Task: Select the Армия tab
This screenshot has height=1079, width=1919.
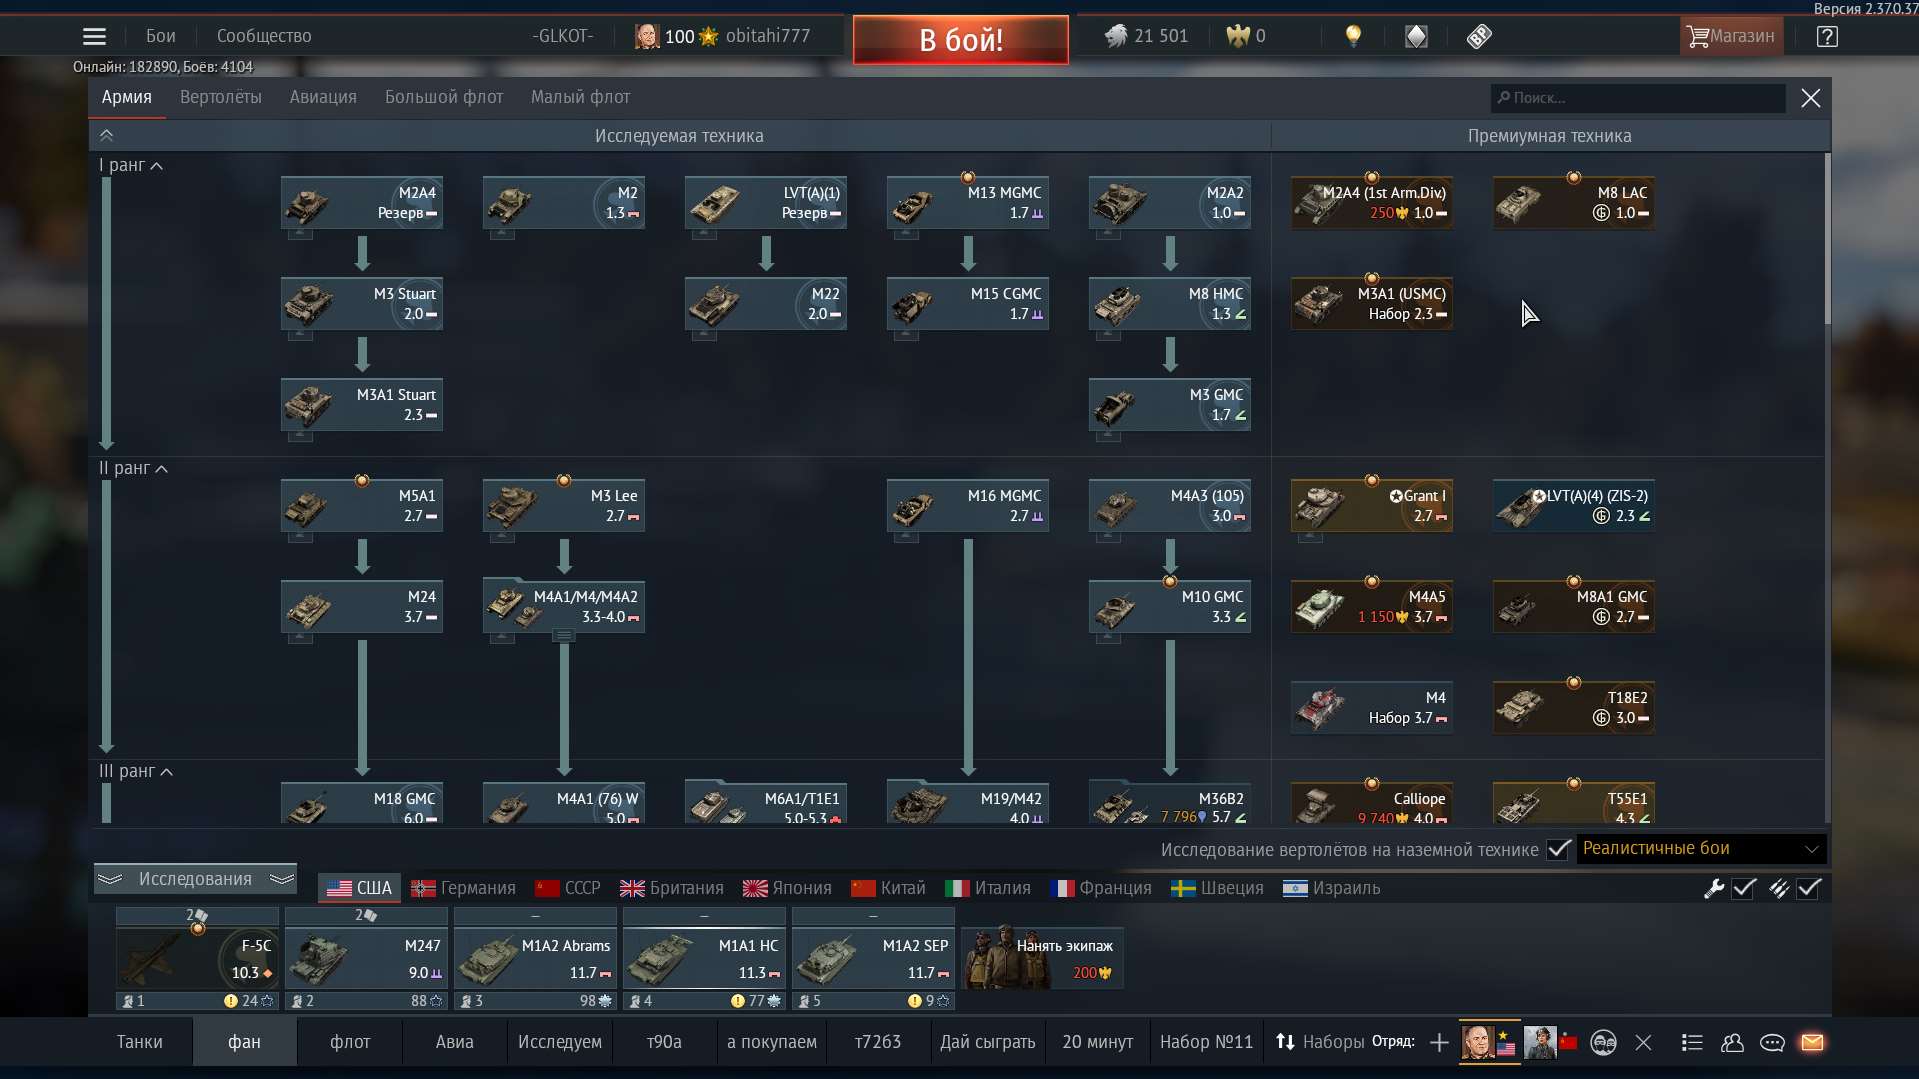Action: (x=127, y=97)
